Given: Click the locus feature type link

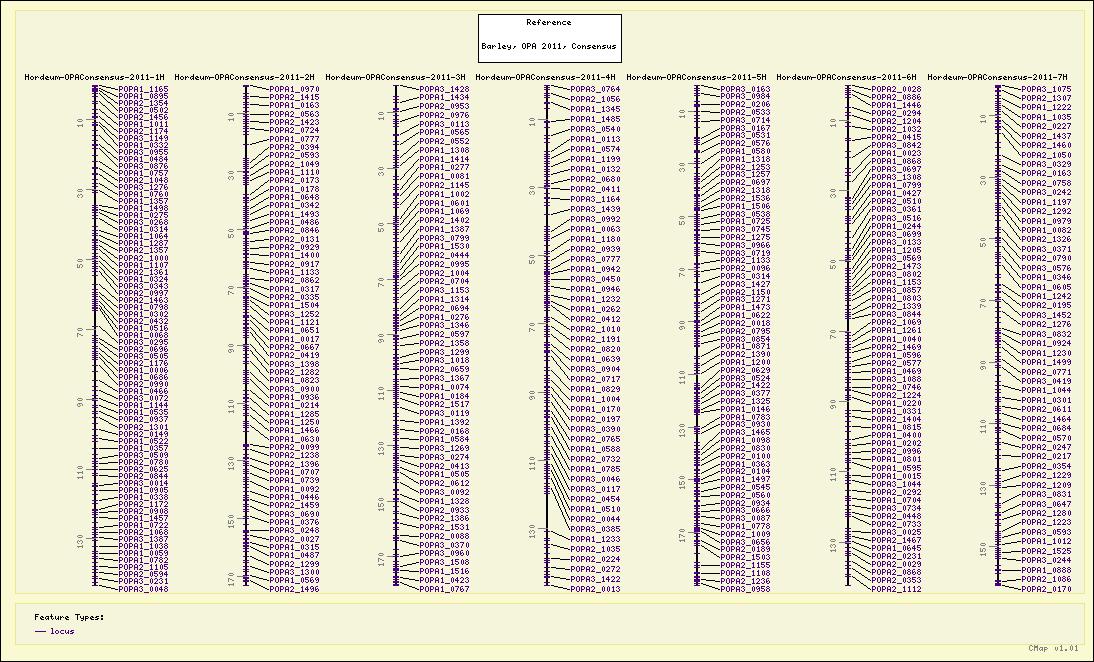Looking at the screenshot, I should (62, 631).
